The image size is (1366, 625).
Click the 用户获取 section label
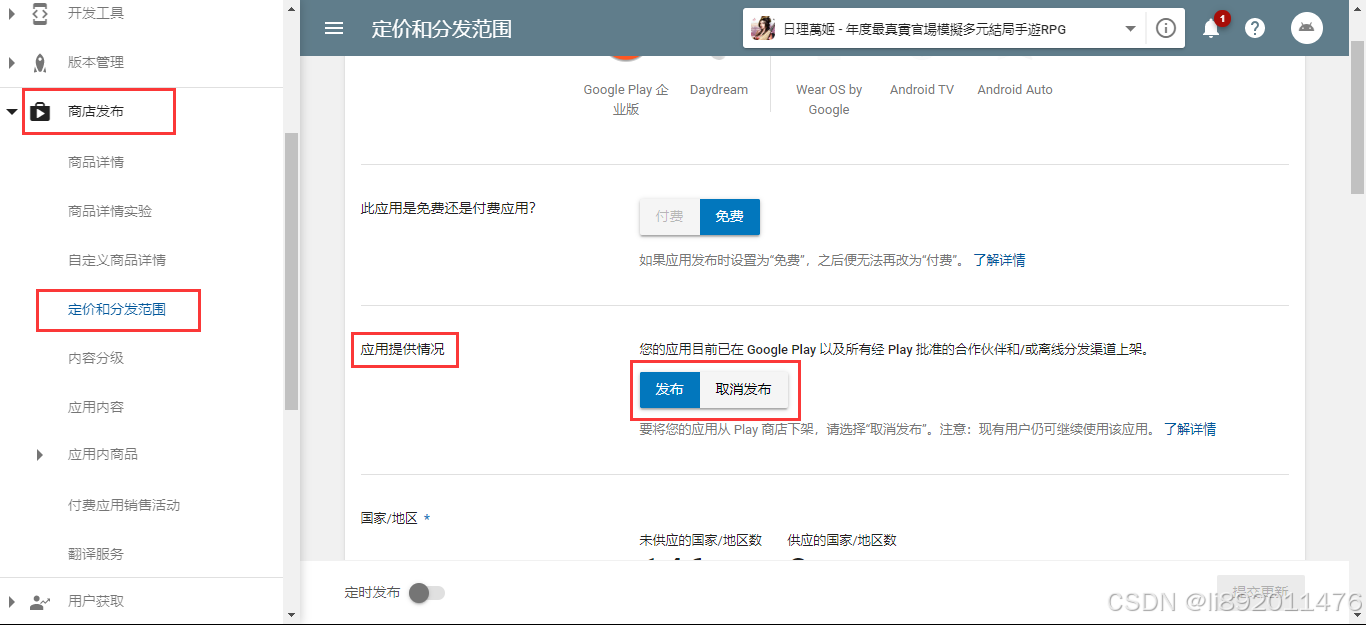tap(96, 601)
